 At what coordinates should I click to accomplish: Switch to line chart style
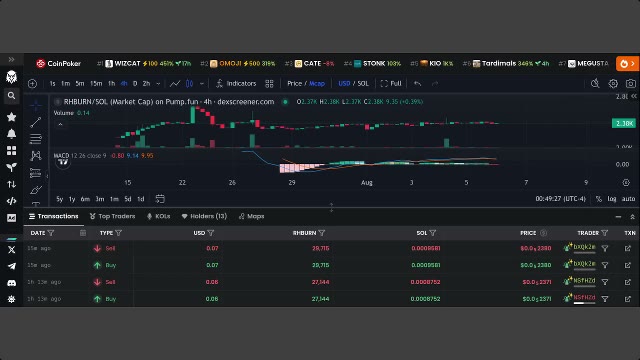coord(175,84)
